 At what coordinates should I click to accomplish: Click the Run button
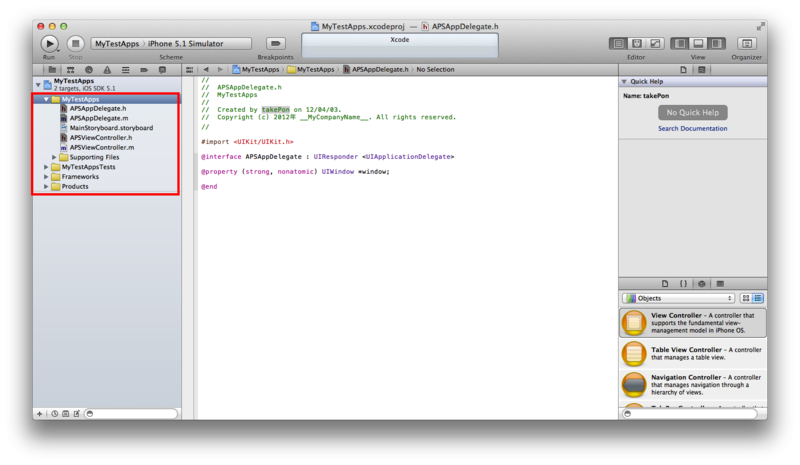point(49,44)
